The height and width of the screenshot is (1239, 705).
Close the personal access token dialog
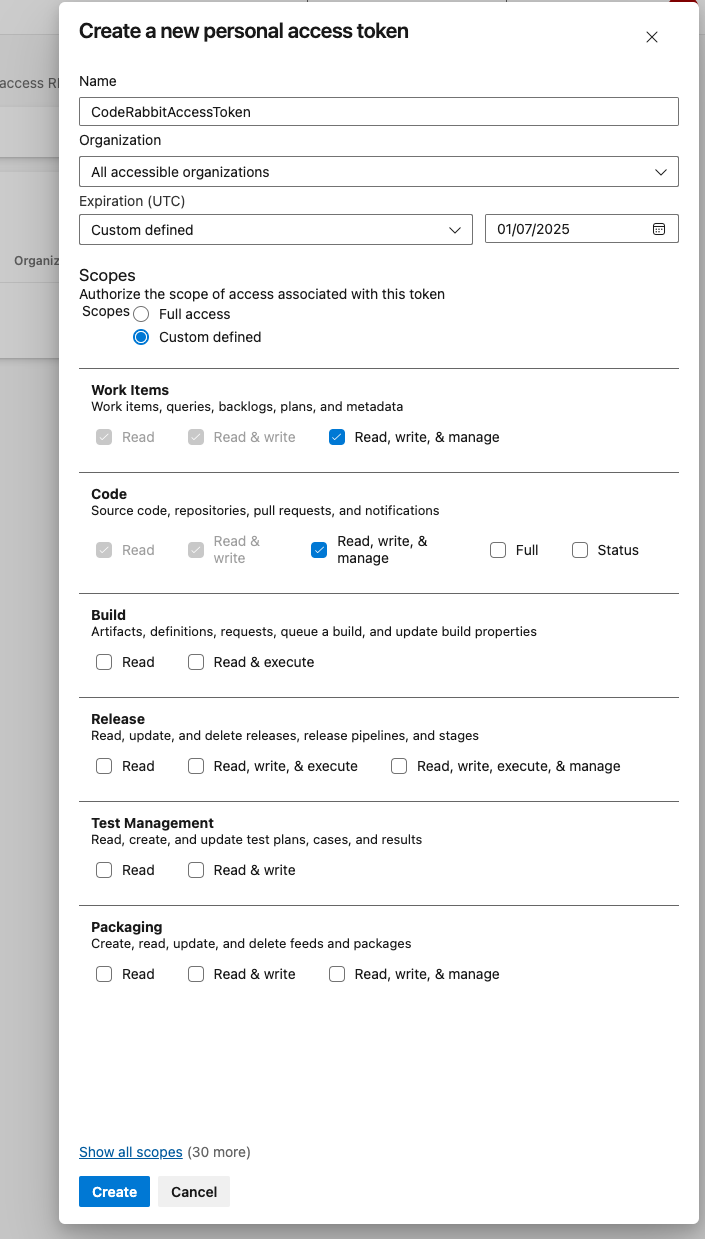(x=651, y=37)
